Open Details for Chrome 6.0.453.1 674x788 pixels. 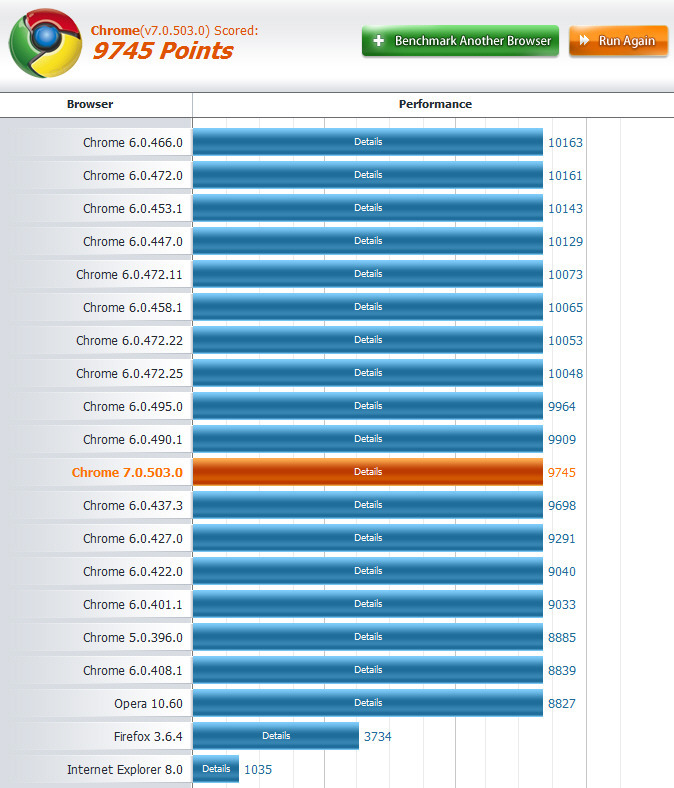368,208
